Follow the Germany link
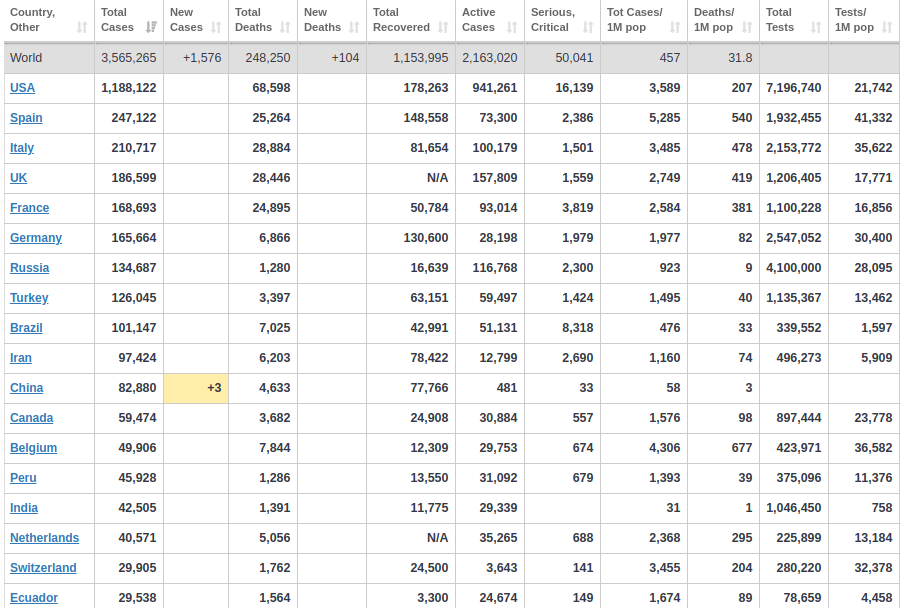 point(36,238)
